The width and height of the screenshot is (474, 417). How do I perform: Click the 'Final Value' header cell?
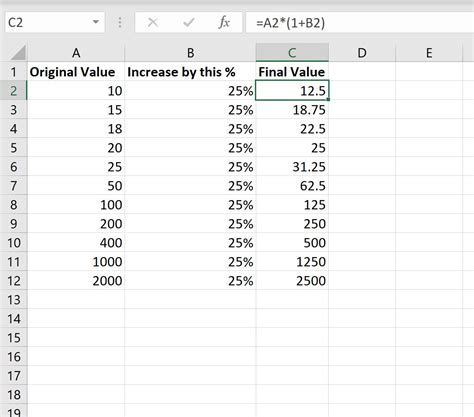(x=292, y=72)
